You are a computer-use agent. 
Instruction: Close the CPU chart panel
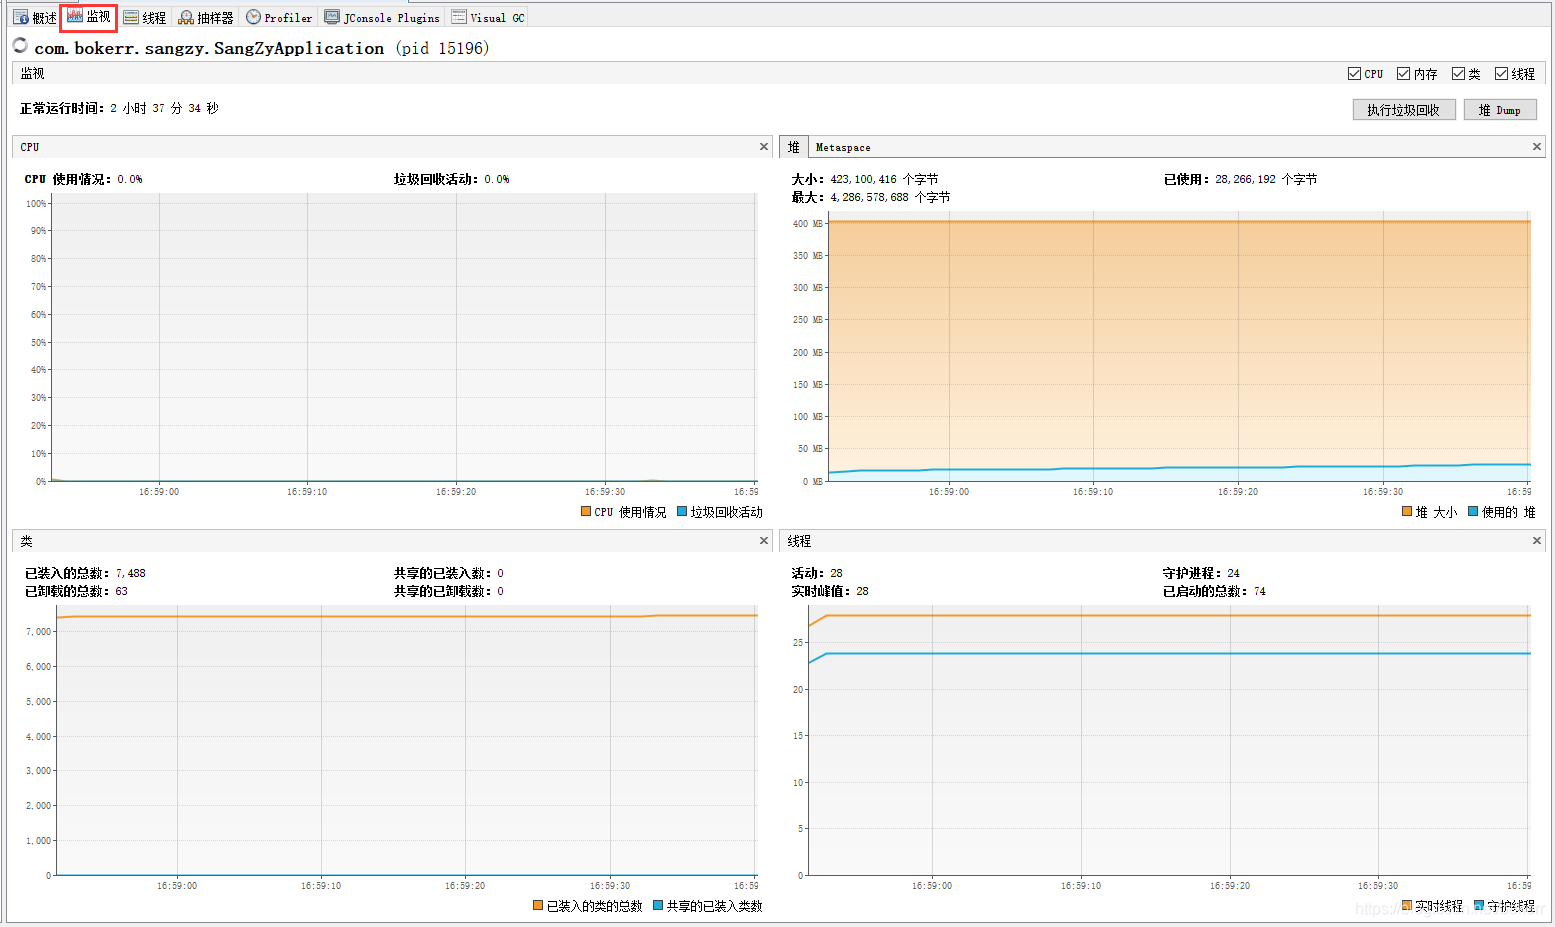[x=764, y=147]
